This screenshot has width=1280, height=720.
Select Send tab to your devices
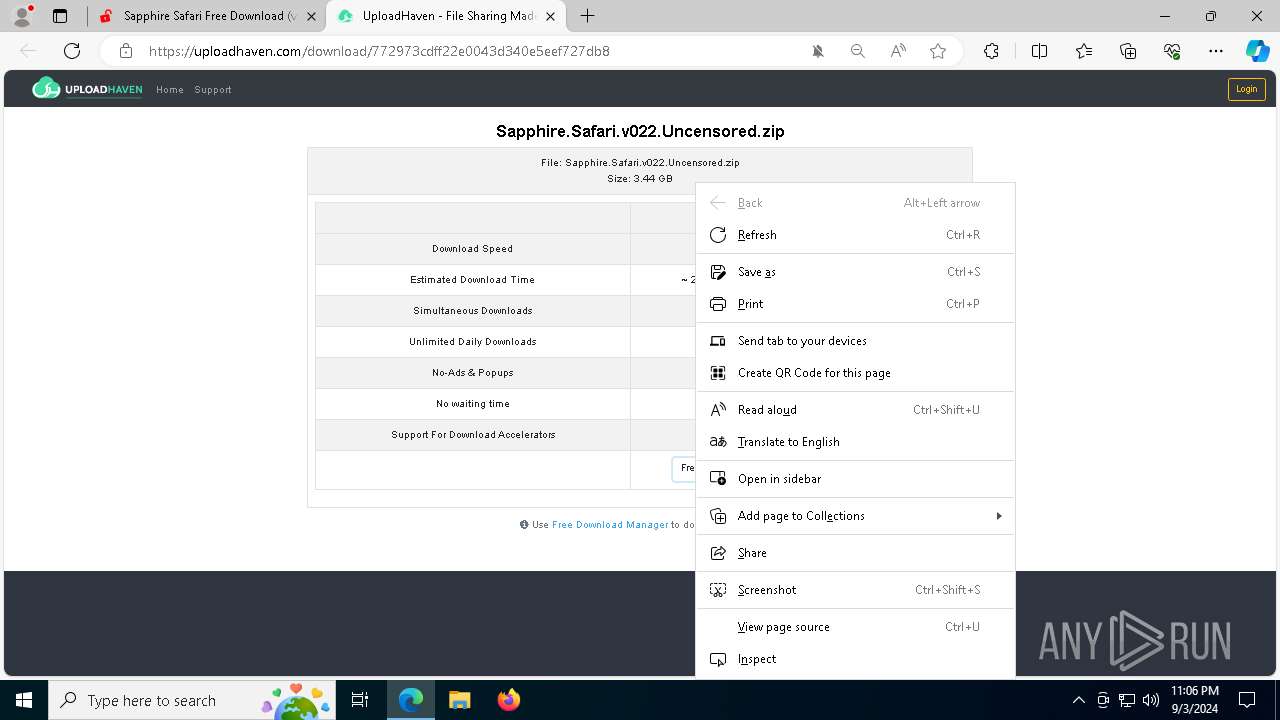pyautogui.click(x=855, y=341)
